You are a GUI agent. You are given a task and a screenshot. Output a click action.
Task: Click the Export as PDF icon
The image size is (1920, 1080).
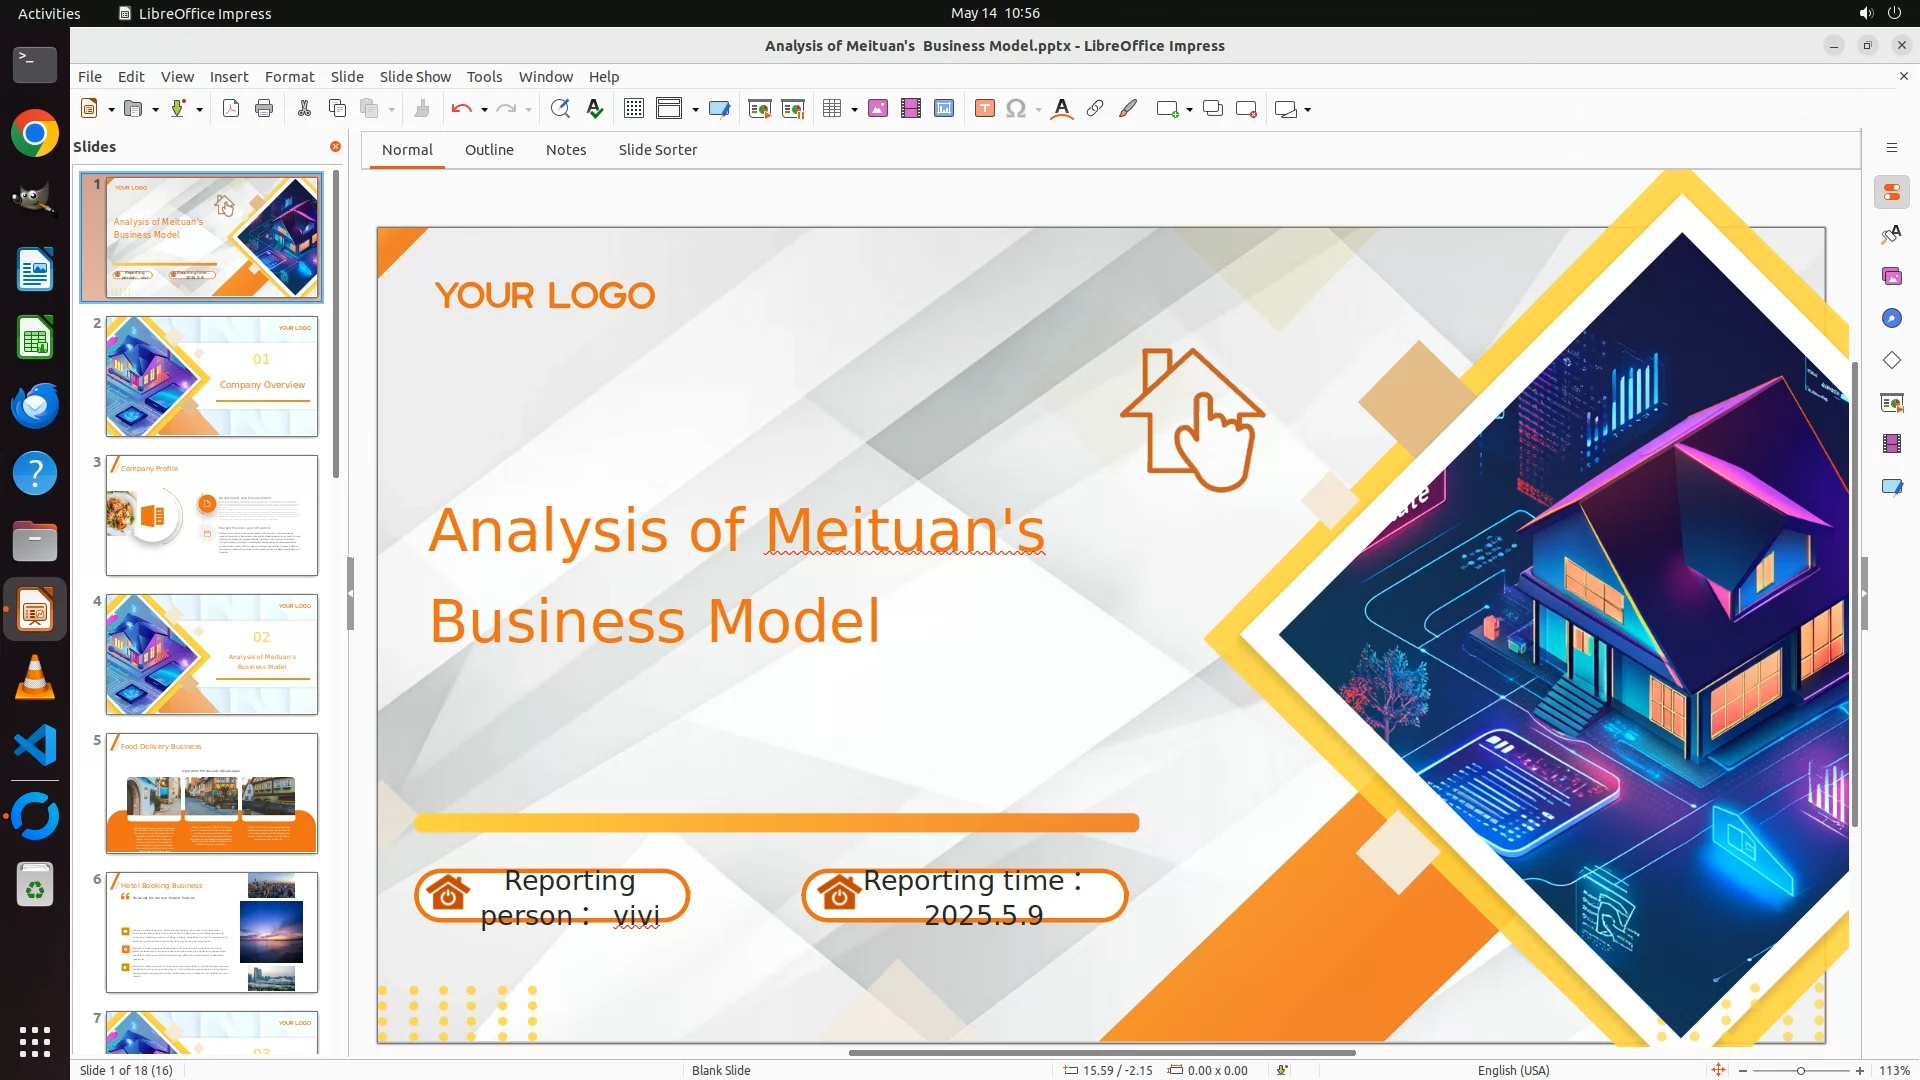click(x=231, y=109)
